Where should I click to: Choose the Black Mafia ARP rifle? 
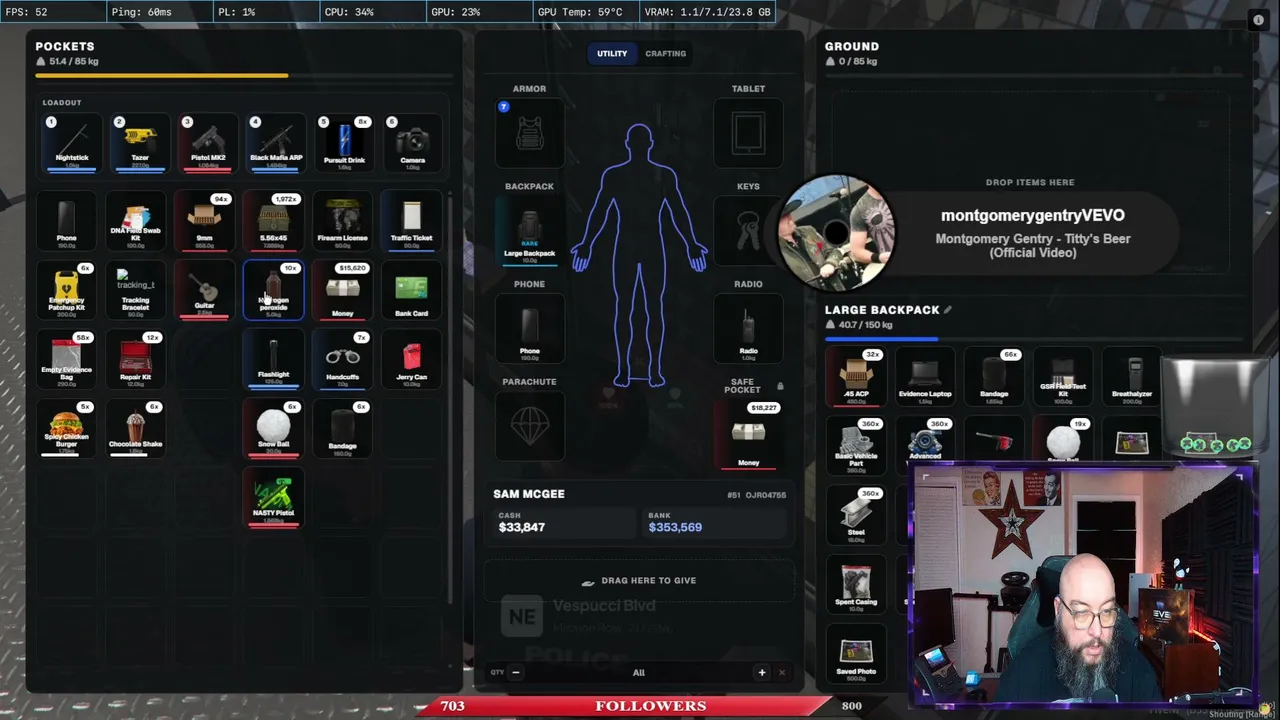tap(275, 143)
